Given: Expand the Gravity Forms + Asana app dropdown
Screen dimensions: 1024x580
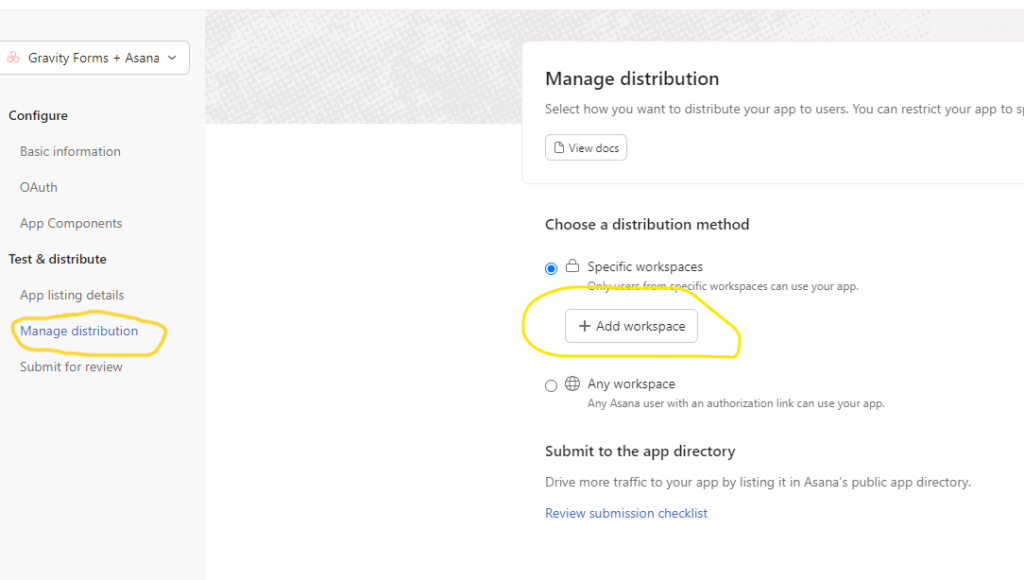Looking at the screenshot, I should pyautogui.click(x=172, y=58).
